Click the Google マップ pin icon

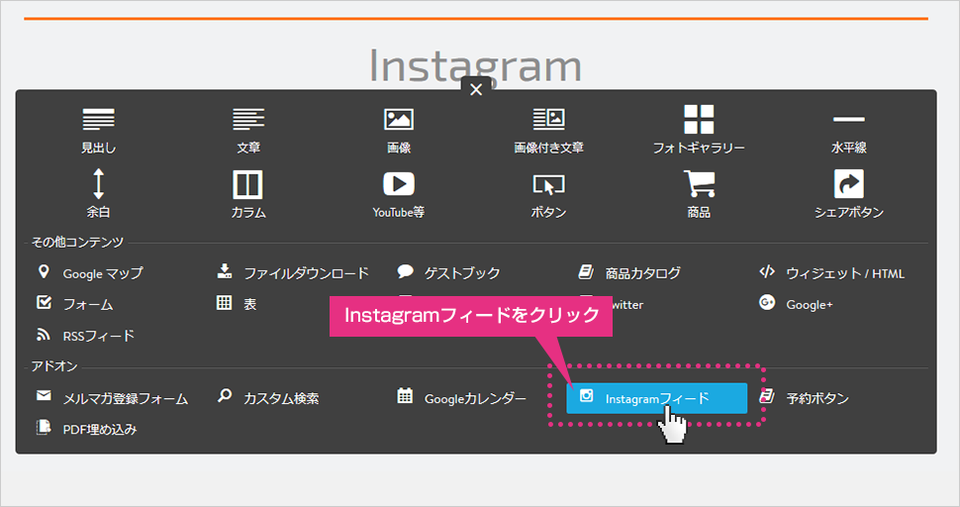click(x=43, y=271)
